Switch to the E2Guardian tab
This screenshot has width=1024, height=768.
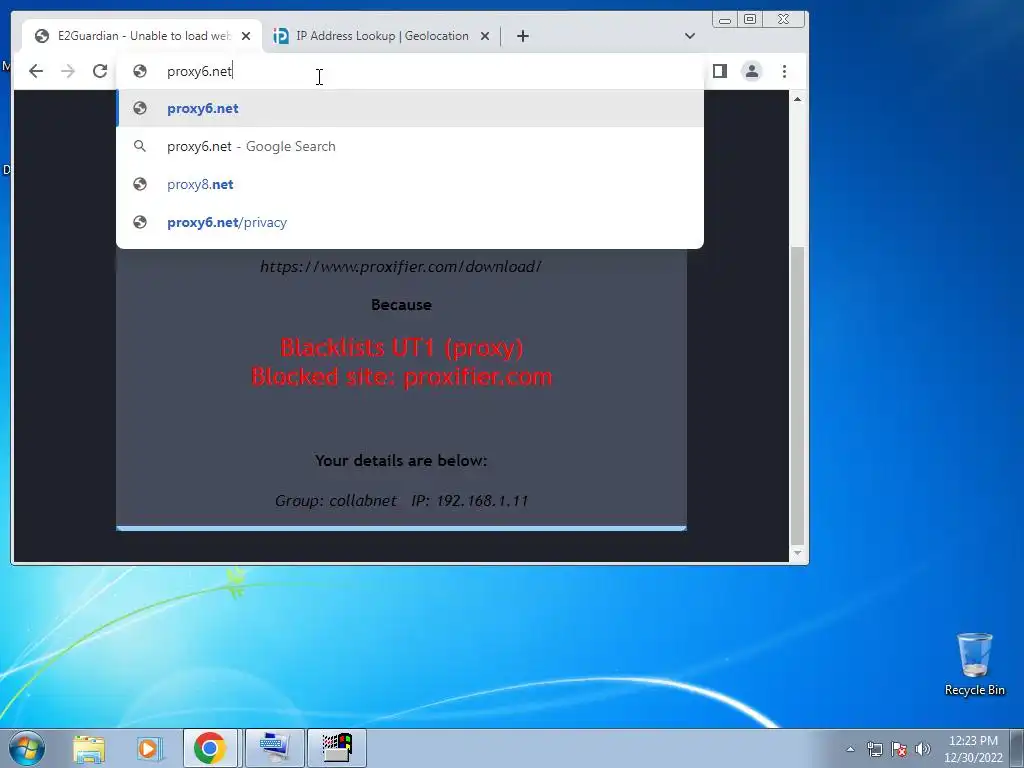coord(142,36)
